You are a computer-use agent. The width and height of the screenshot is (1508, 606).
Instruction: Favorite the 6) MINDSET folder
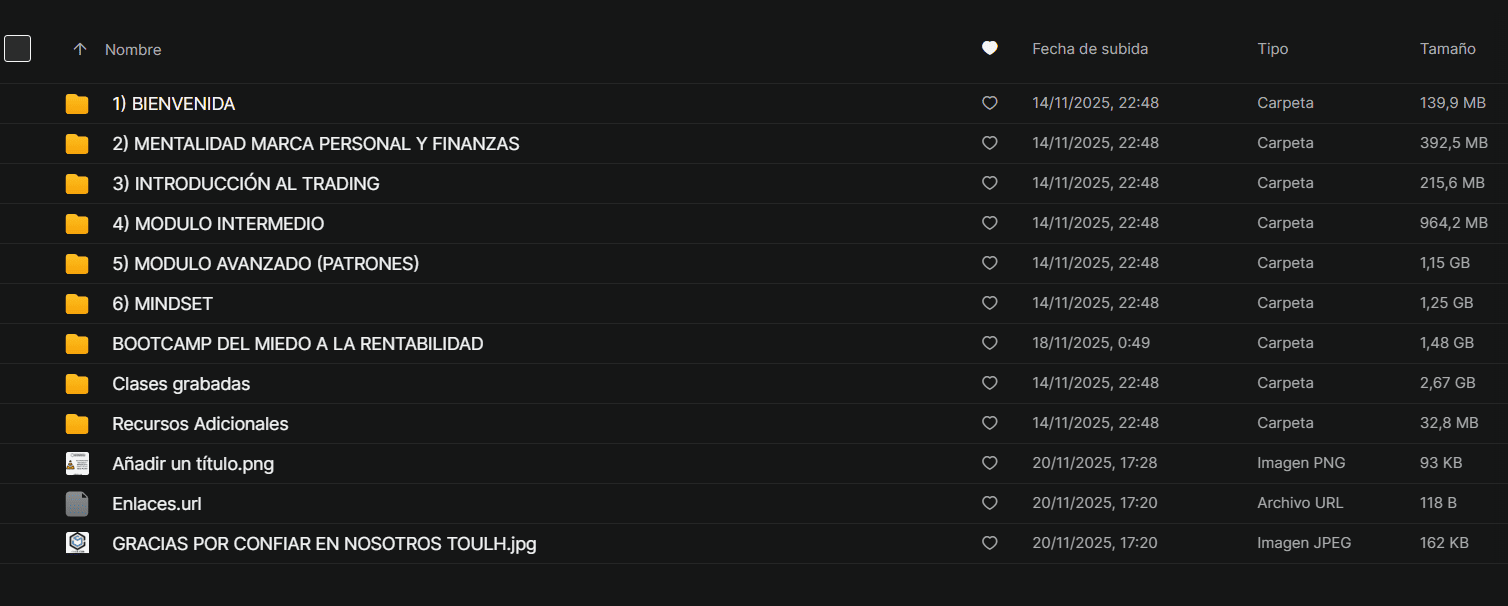pyautogui.click(x=989, y=303)
